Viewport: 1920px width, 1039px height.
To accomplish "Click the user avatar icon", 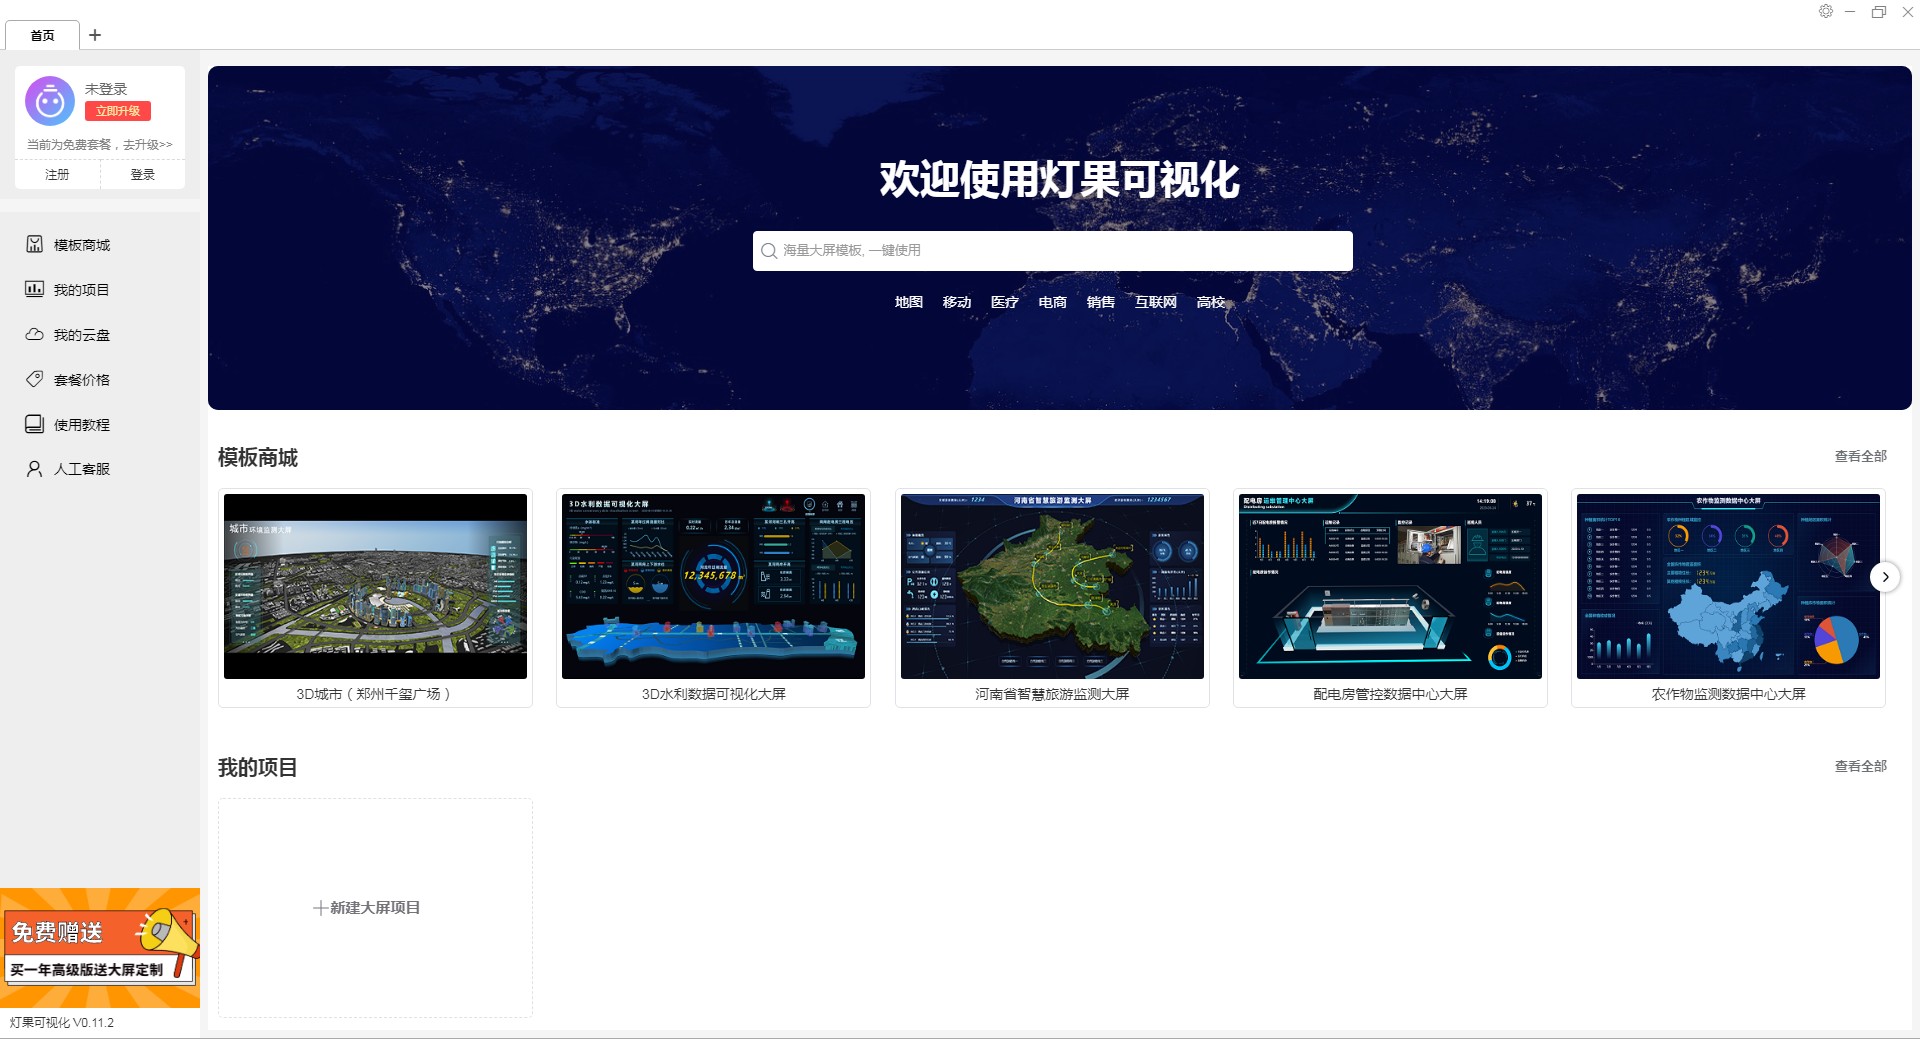I will 50,101.
